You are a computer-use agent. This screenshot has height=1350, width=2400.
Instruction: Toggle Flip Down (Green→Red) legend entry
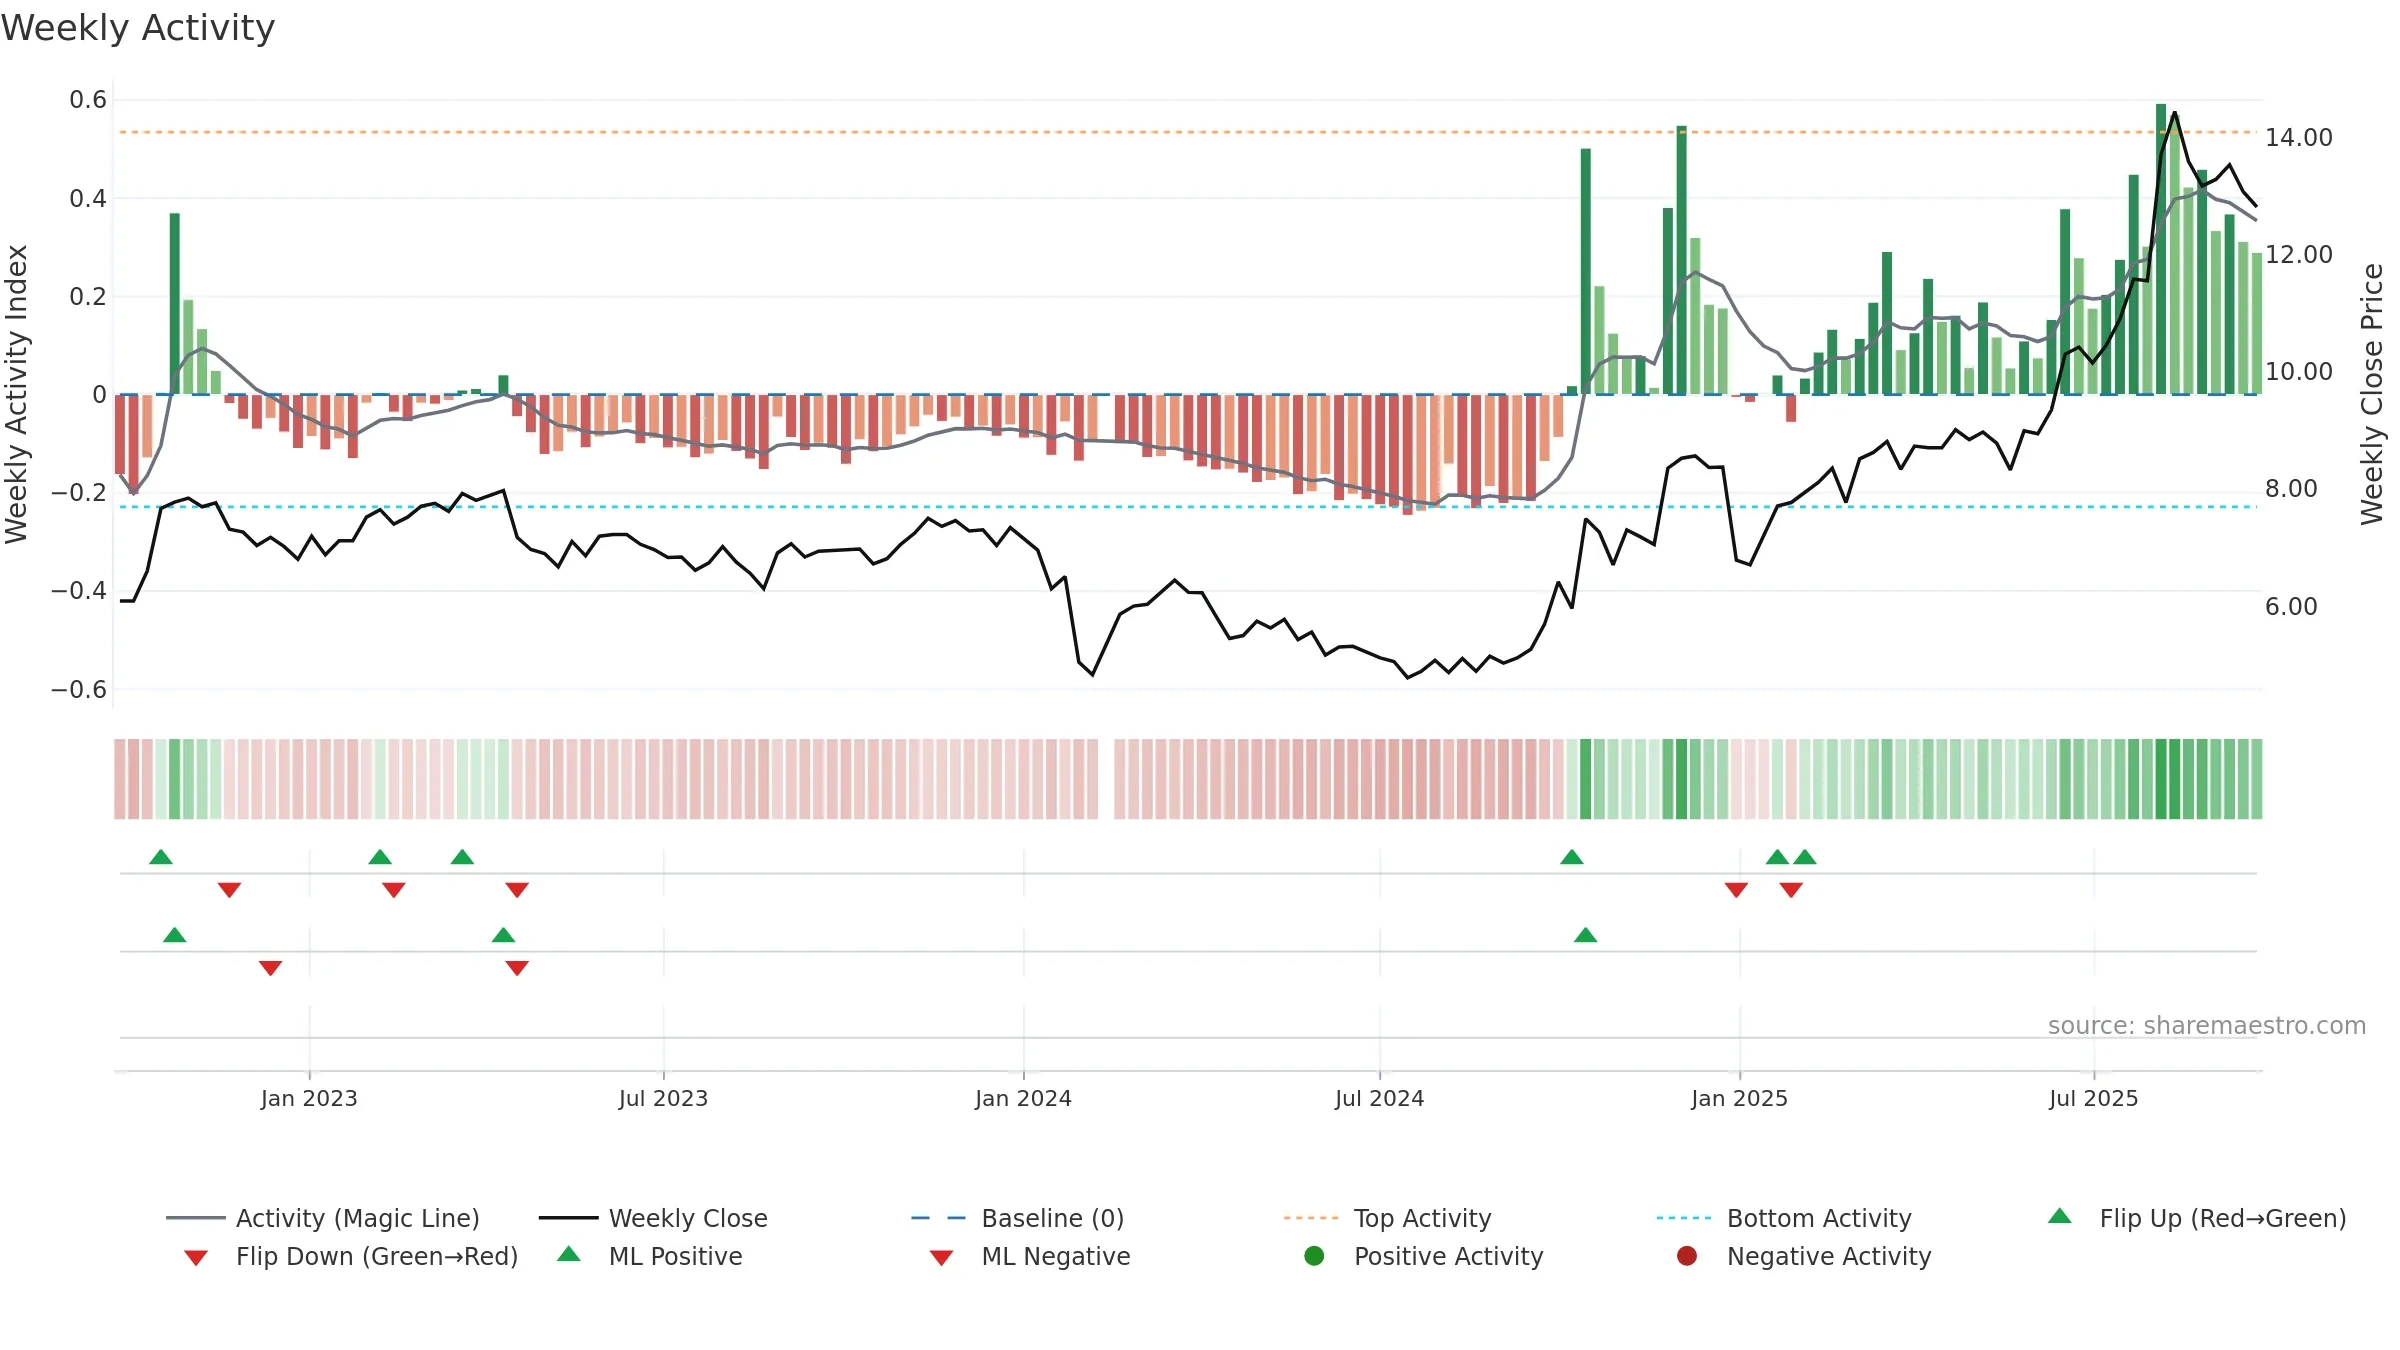click(x=351, y=1256)
